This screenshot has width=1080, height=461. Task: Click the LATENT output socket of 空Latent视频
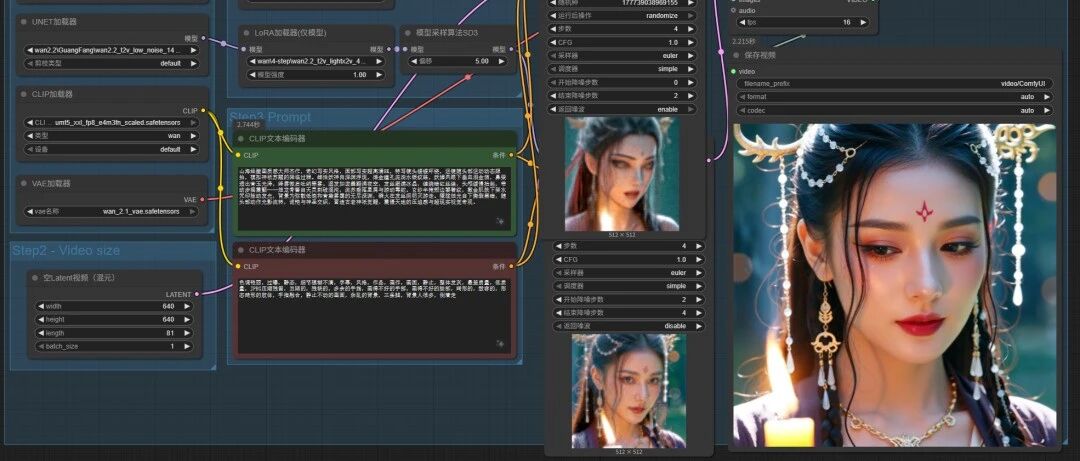coord(197,294)
